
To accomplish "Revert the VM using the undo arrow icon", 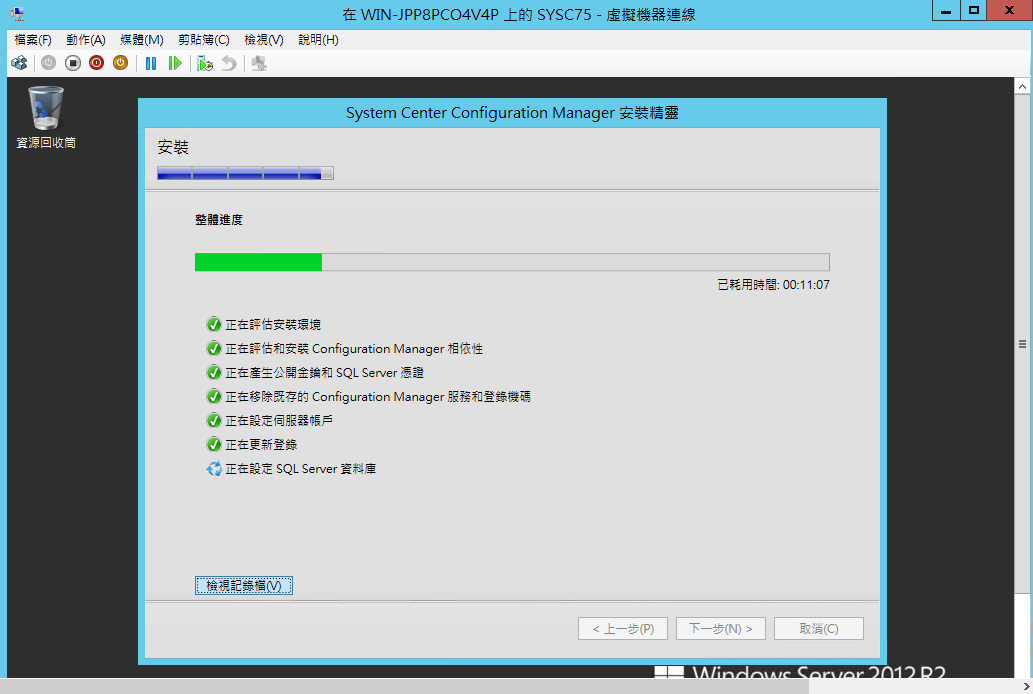I will pyautogui.click(x=229, y=63).
